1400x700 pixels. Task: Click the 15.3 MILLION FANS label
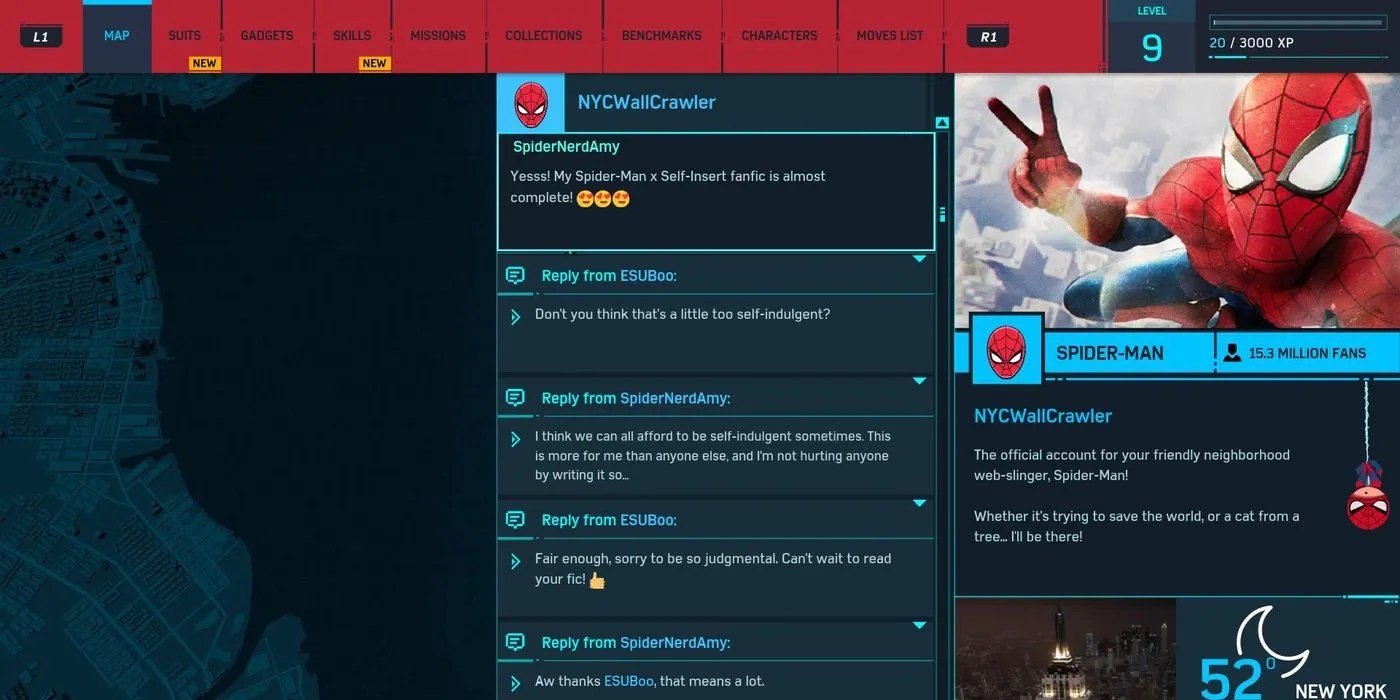pos(1307,353)
